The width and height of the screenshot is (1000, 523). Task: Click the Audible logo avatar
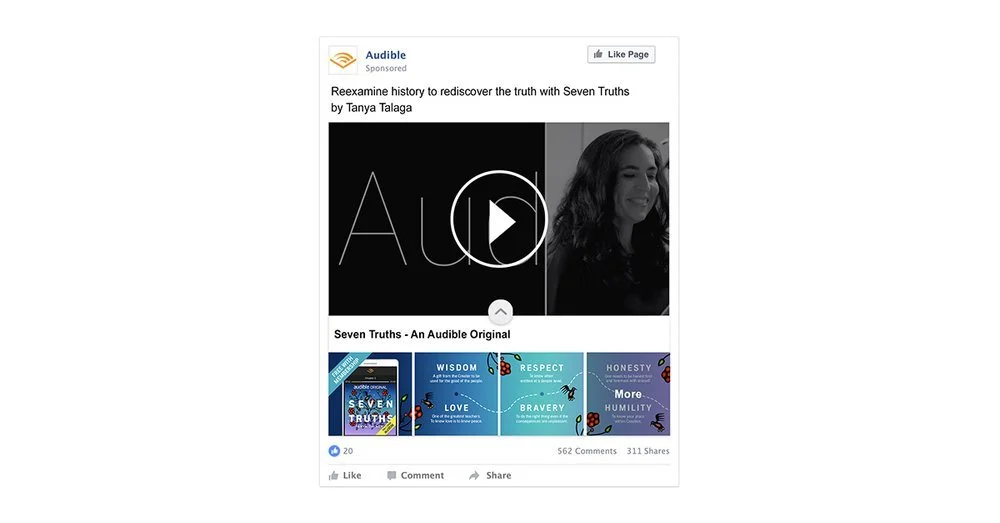coord(343,61)
